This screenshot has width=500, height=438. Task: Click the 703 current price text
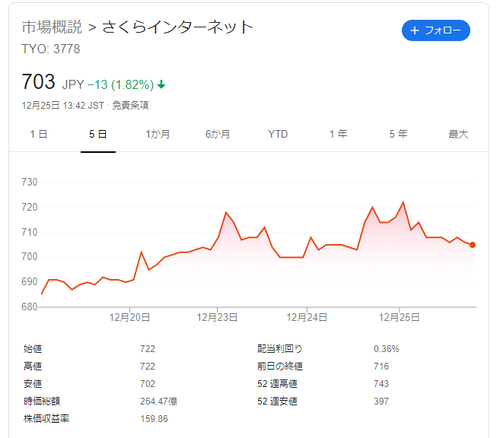(38, 82)
